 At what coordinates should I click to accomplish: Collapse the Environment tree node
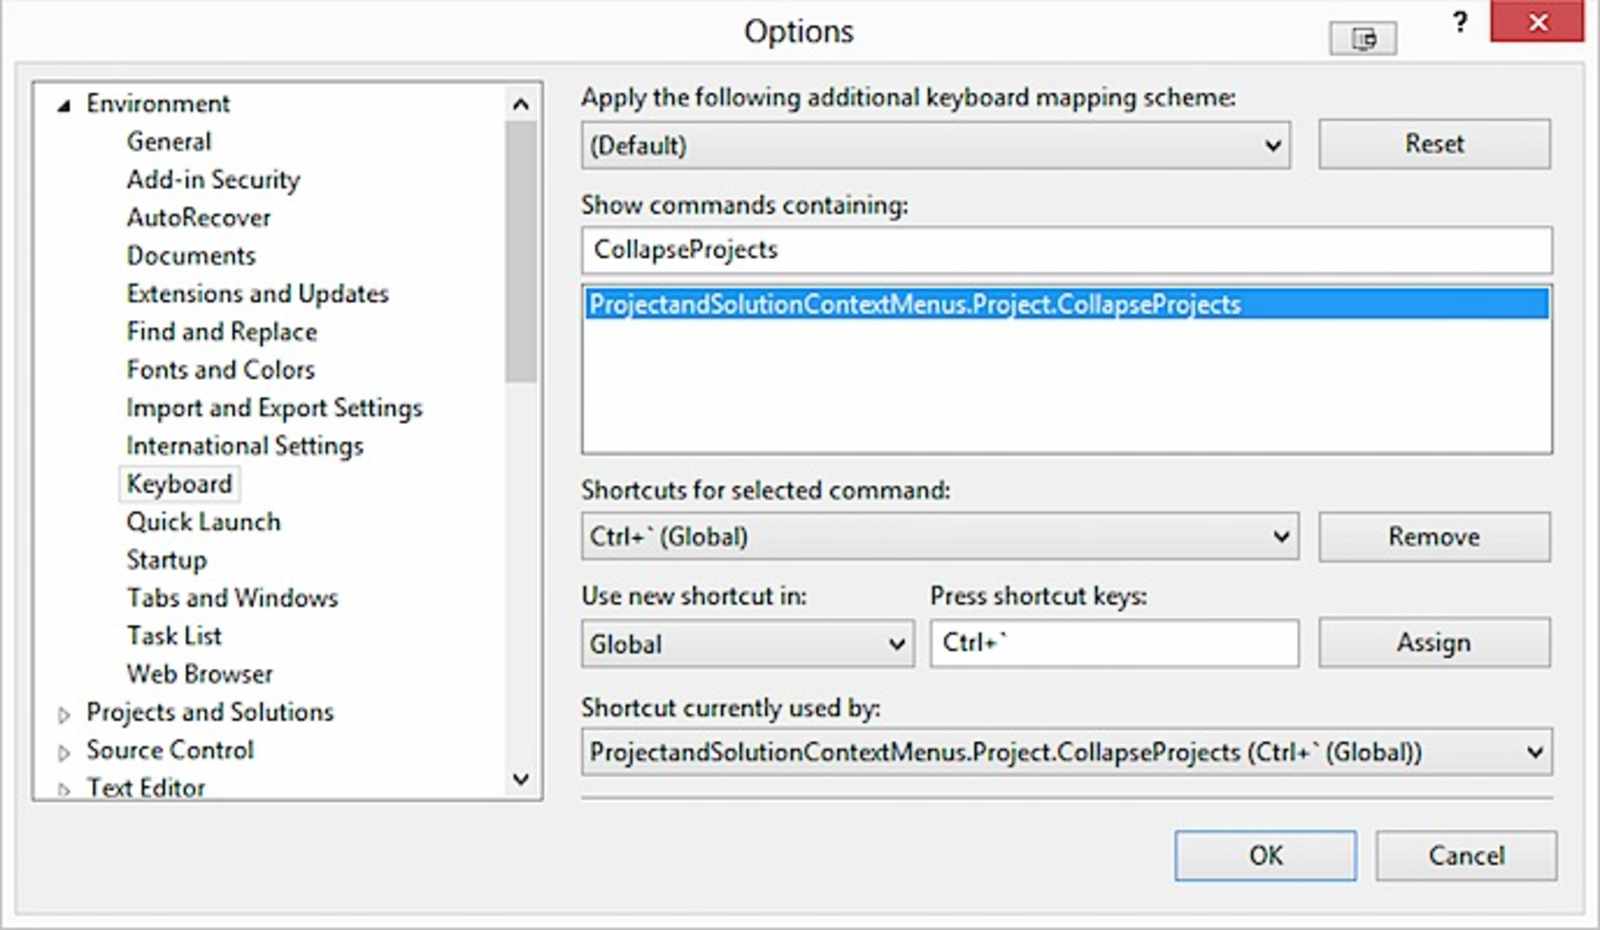tap(64, 105)
